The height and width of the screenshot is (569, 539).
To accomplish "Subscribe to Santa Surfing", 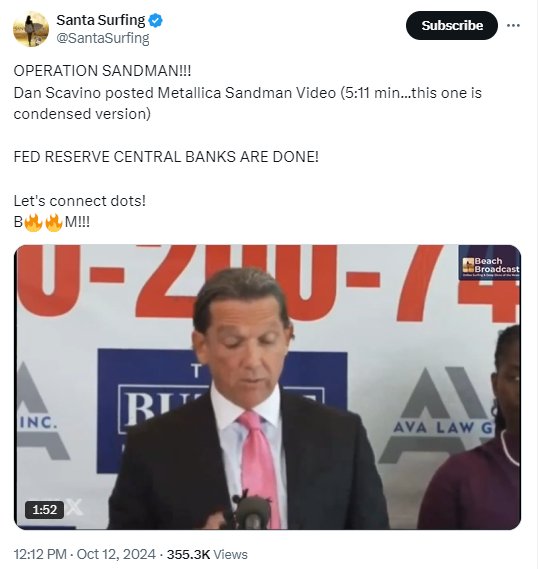I will point(452,25).
